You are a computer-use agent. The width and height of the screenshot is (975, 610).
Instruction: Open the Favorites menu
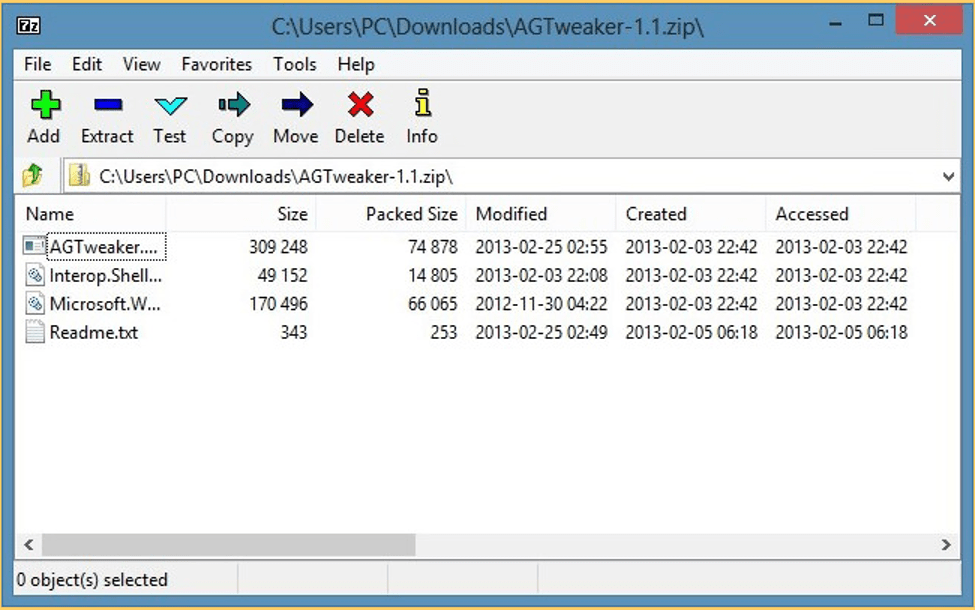click(216, 64)
